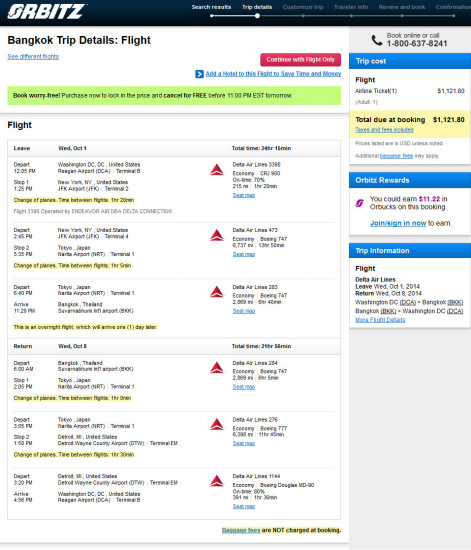The width and height of the screenshot is (471, 550).
Task: Open Taxes and fees included link
Action: pos(384,130)
